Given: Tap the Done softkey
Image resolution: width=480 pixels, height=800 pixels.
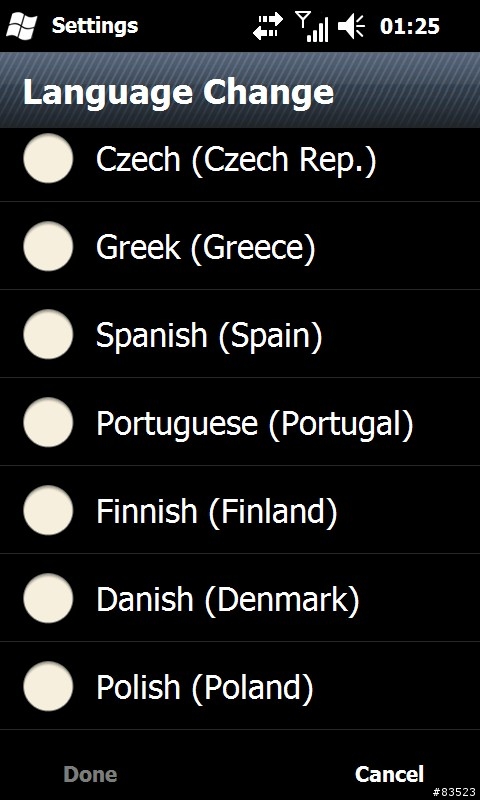Looking at the screenshot, I should point(90,774).
